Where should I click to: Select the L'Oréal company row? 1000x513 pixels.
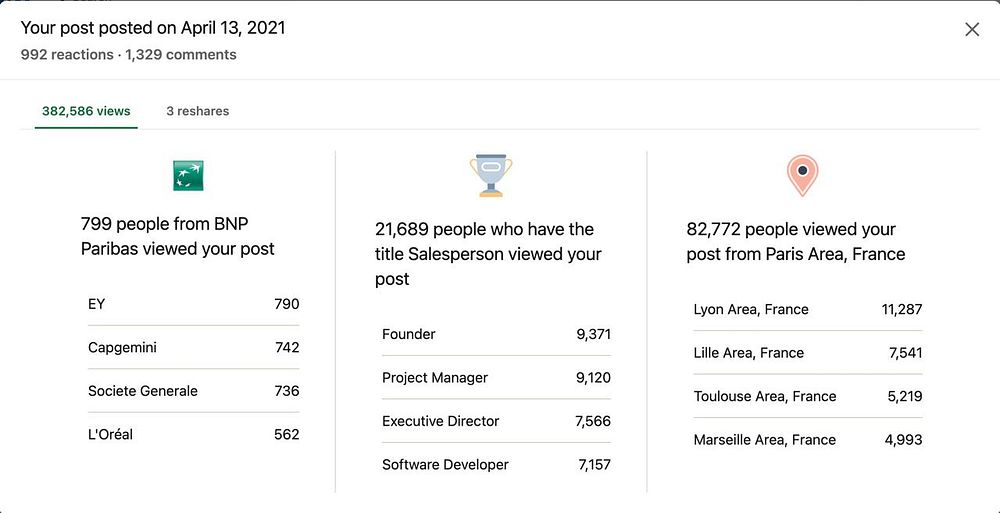(193, 435)
